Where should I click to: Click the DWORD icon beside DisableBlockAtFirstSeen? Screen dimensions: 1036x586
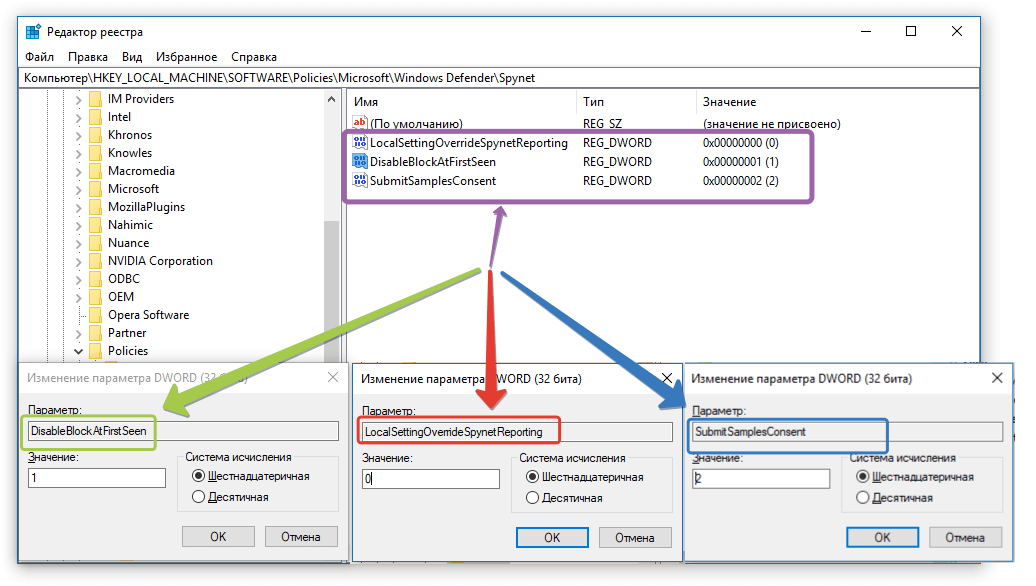[x=360, y=162]
